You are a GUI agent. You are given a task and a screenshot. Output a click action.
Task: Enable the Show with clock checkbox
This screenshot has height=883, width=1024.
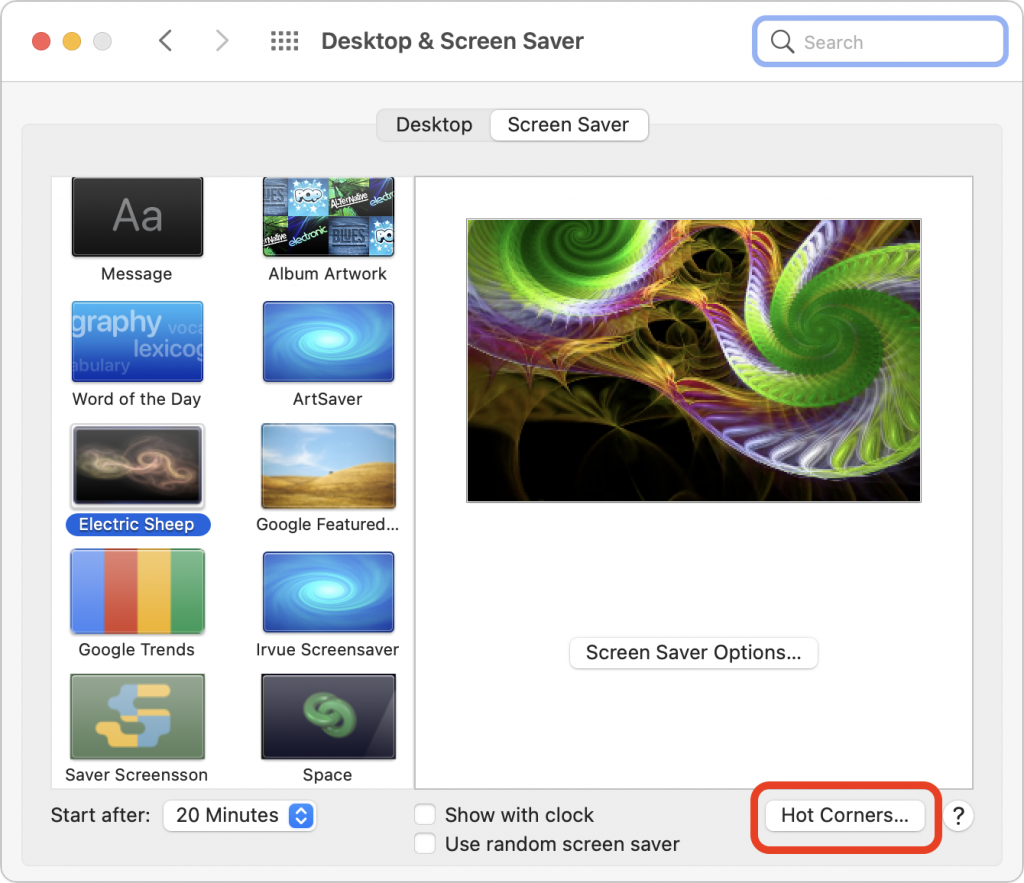click(x=426, y=815)
